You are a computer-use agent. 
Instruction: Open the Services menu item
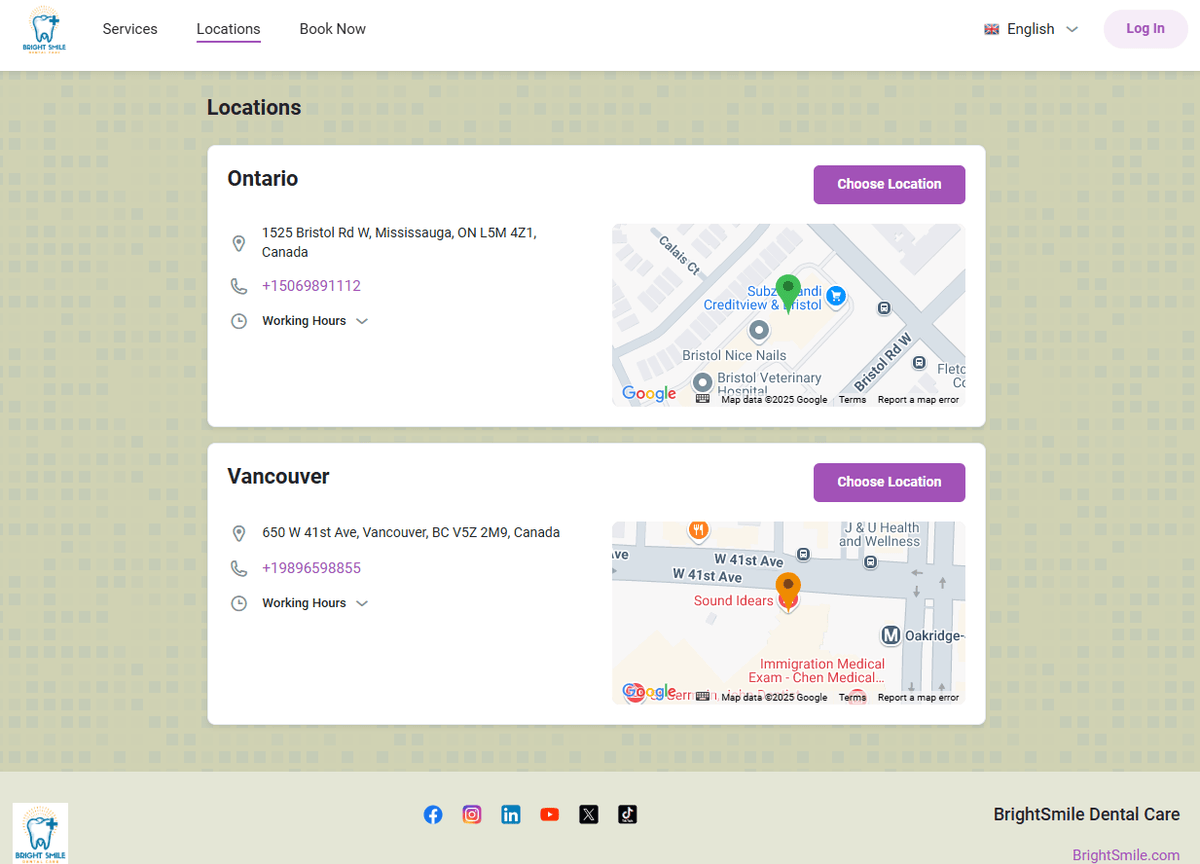coord(130,29)
